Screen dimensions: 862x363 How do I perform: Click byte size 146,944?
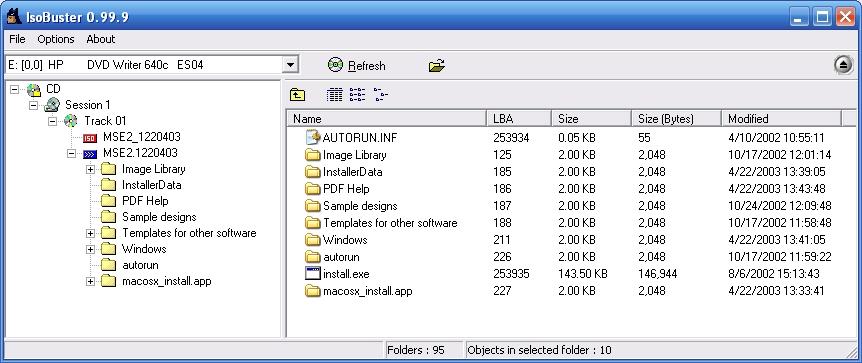657,274
